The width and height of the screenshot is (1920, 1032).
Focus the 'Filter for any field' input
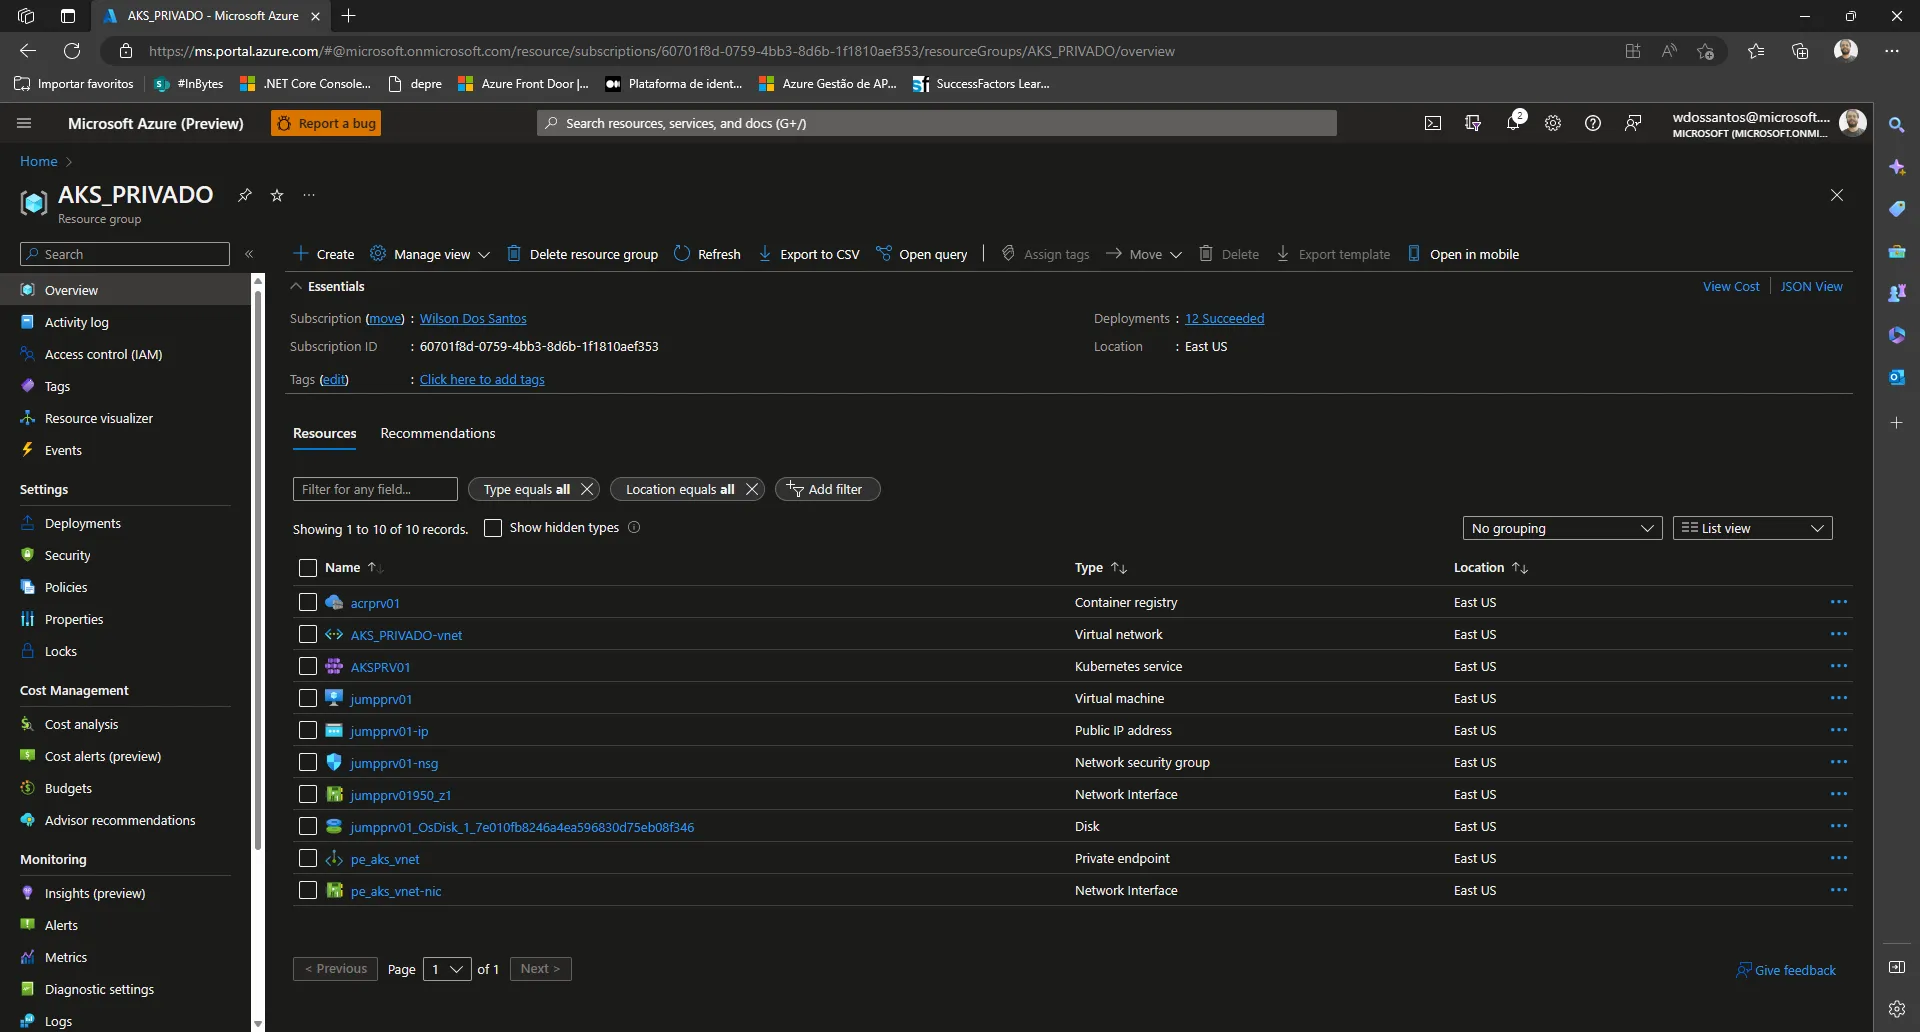pos(375,489)
